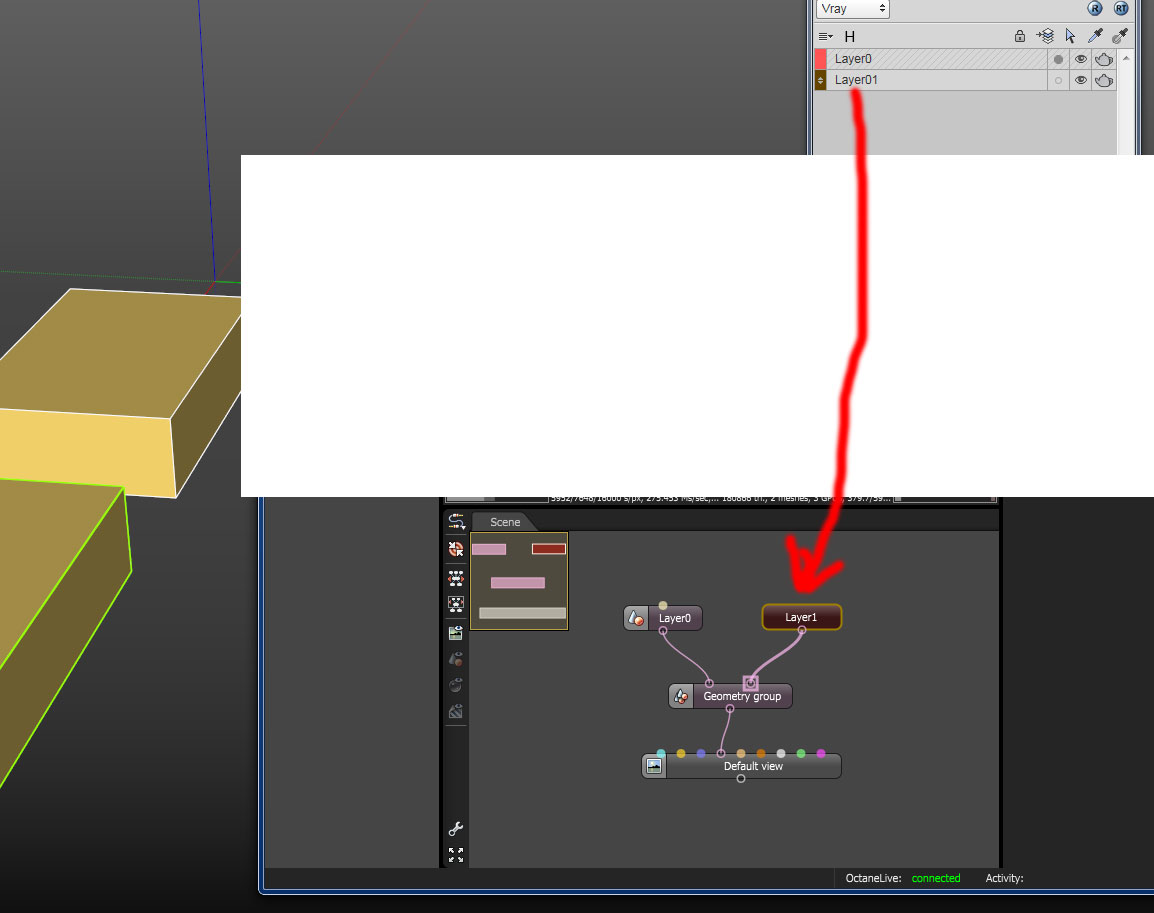Select the Layer0 row in layer list
The image size is (1154, 913).
[936, 59]
